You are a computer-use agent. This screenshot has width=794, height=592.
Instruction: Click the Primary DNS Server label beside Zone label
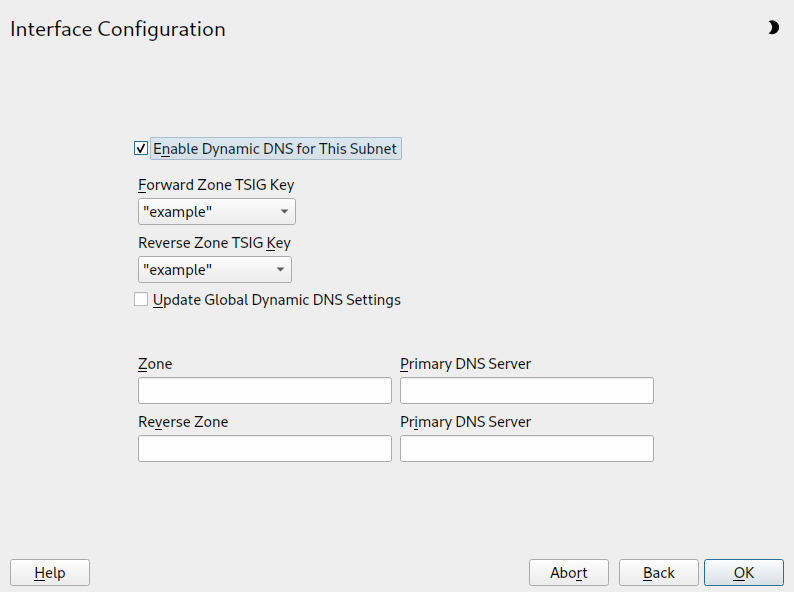point(465,364)
